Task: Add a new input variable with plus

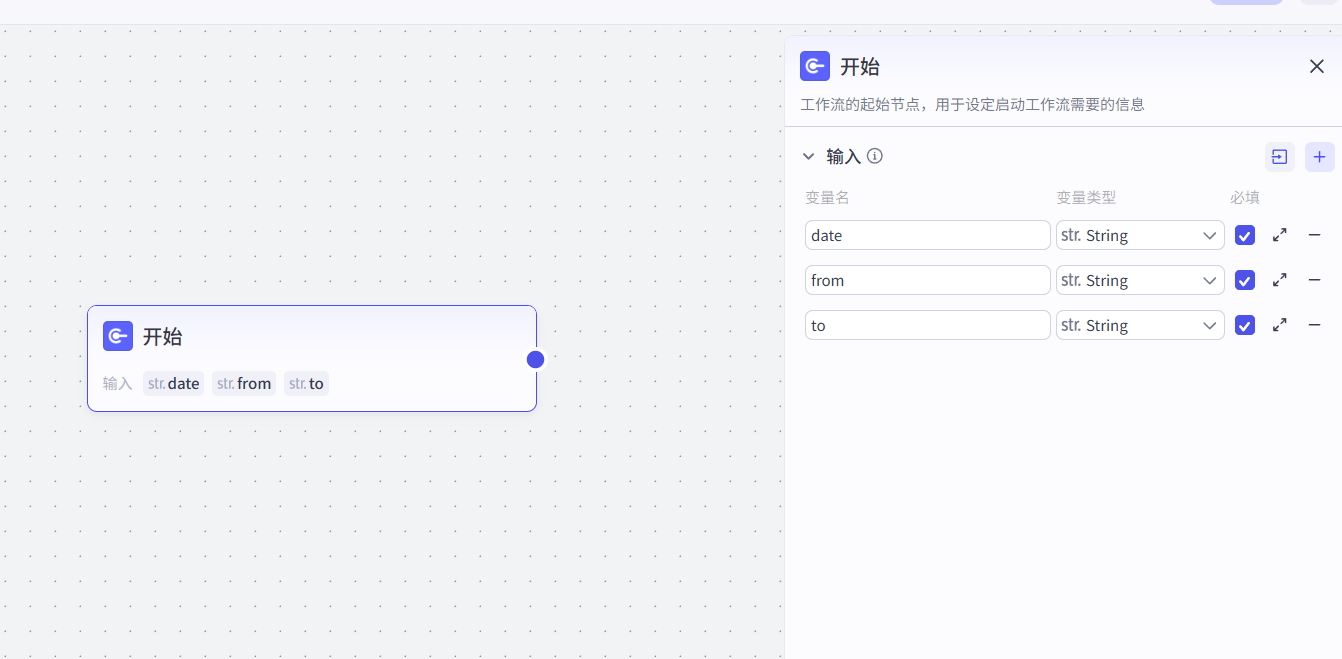Action: pos(1319,157)
